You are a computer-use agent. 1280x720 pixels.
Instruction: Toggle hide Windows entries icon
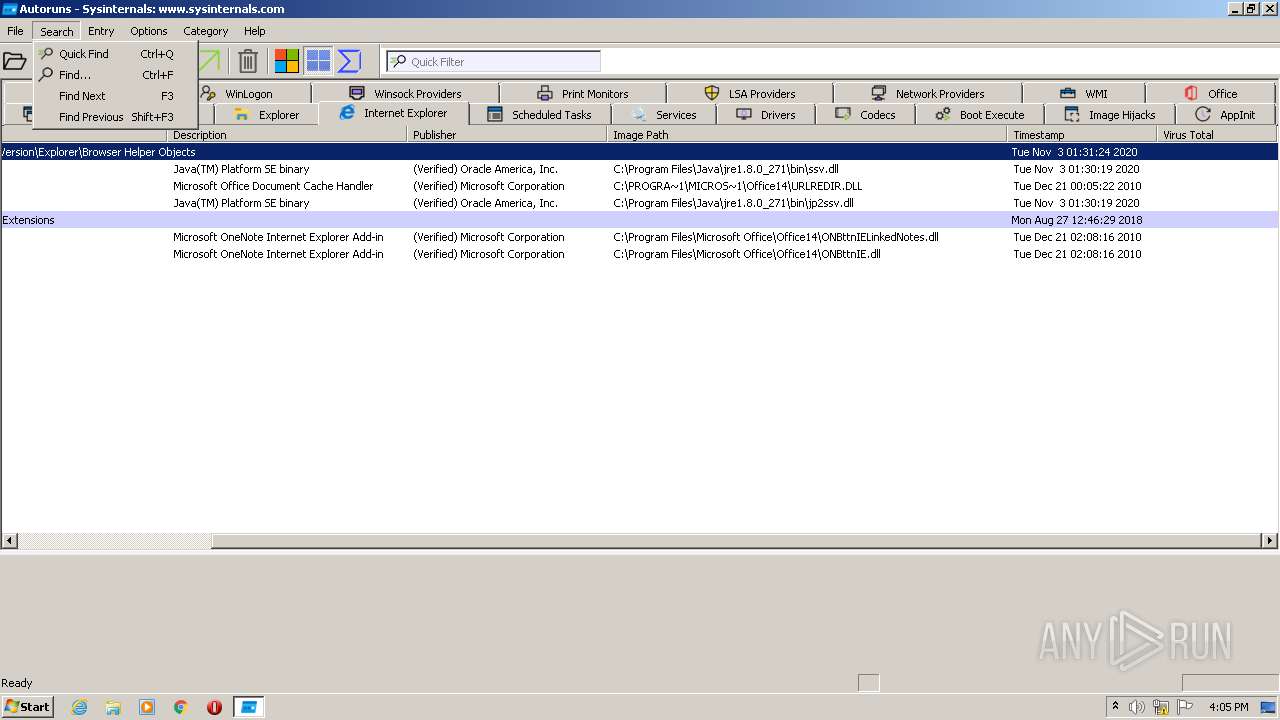click(318, 61)
